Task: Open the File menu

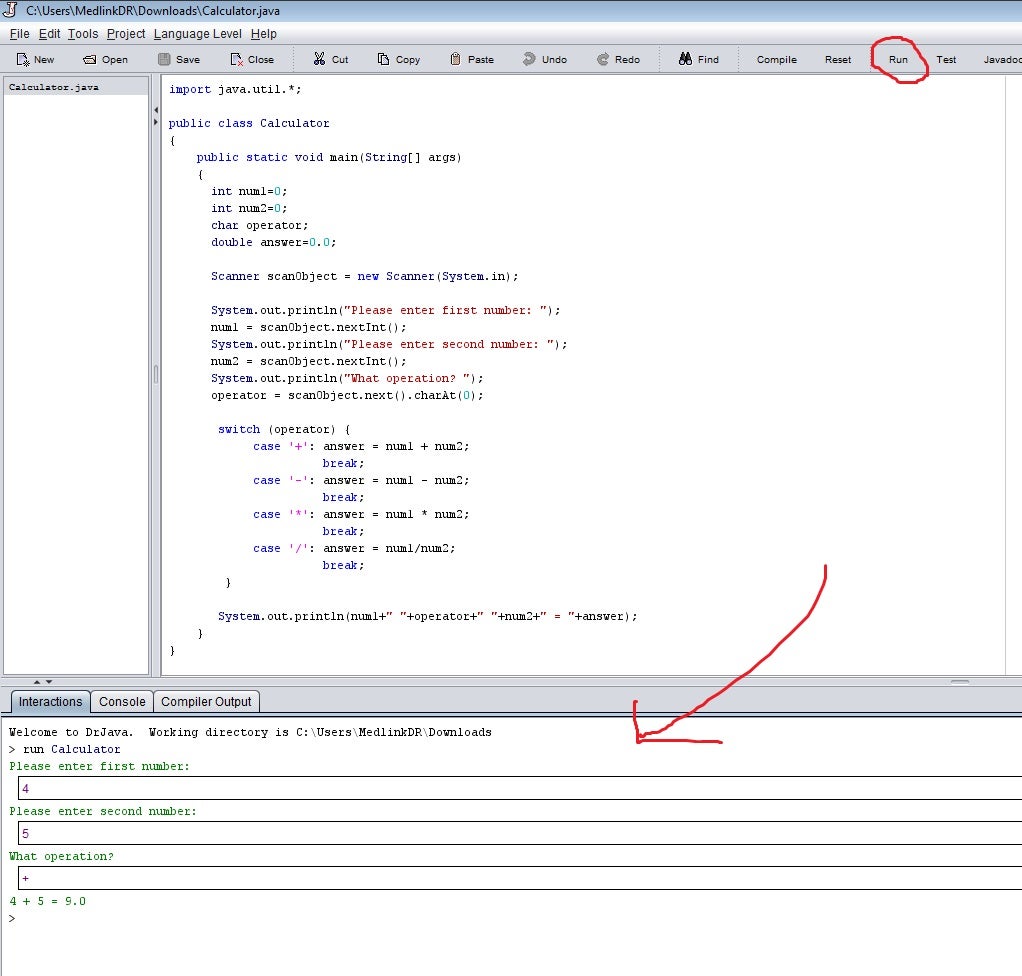Action: click(x=20, y=34)
